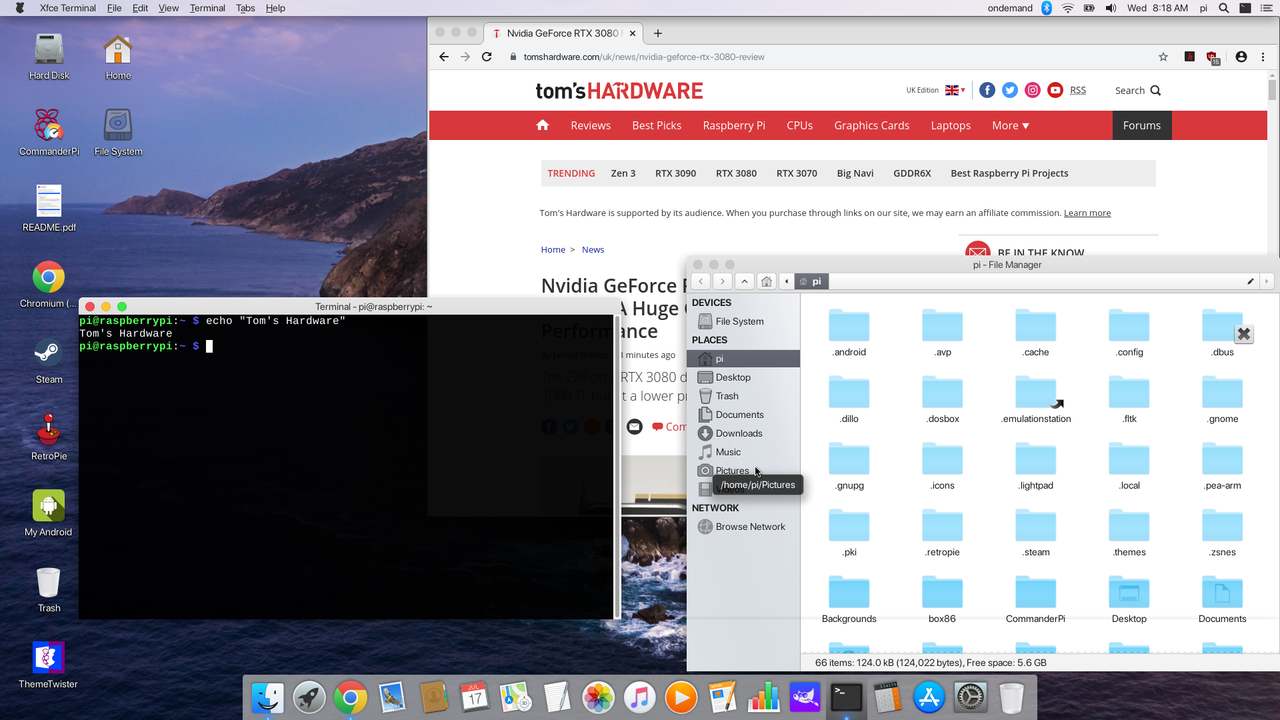
Task: Bookmark this page with the star icon
Action: [1163, 57]
